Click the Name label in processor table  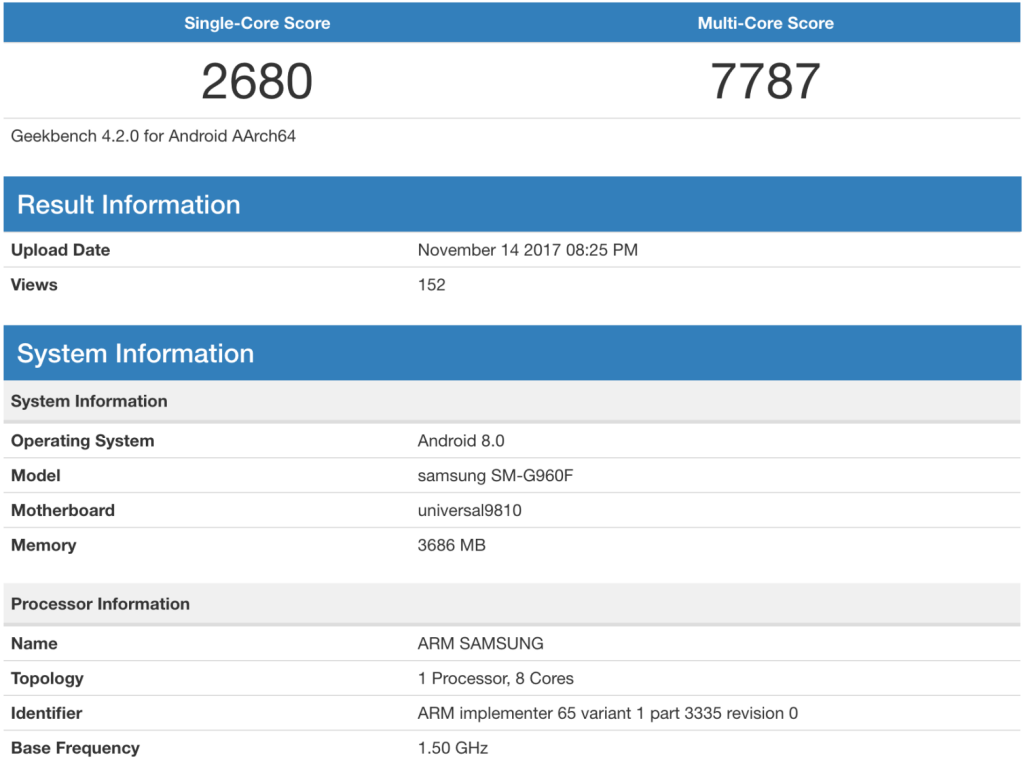(x=34, y=644)
